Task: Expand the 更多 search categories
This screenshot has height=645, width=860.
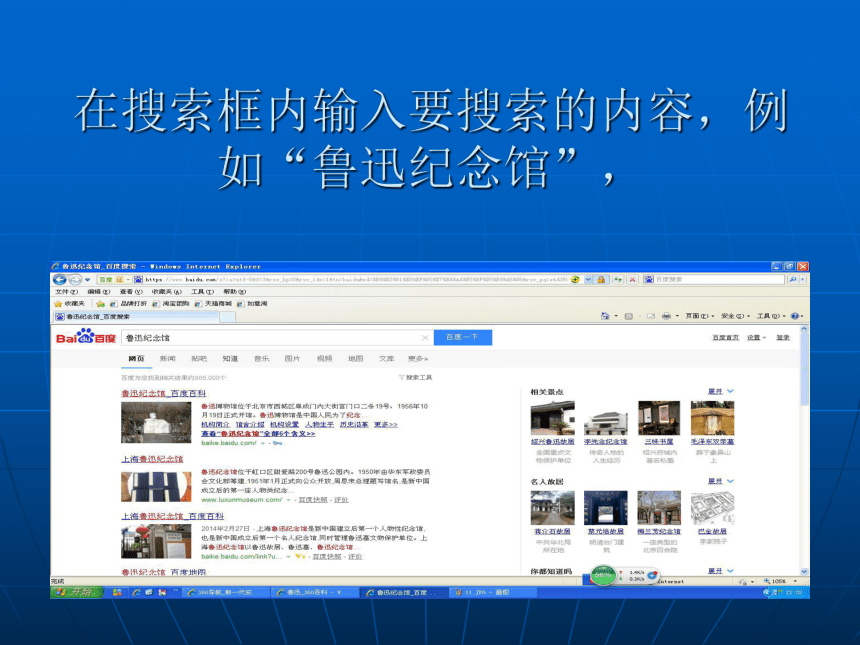Action: [418, 359]
